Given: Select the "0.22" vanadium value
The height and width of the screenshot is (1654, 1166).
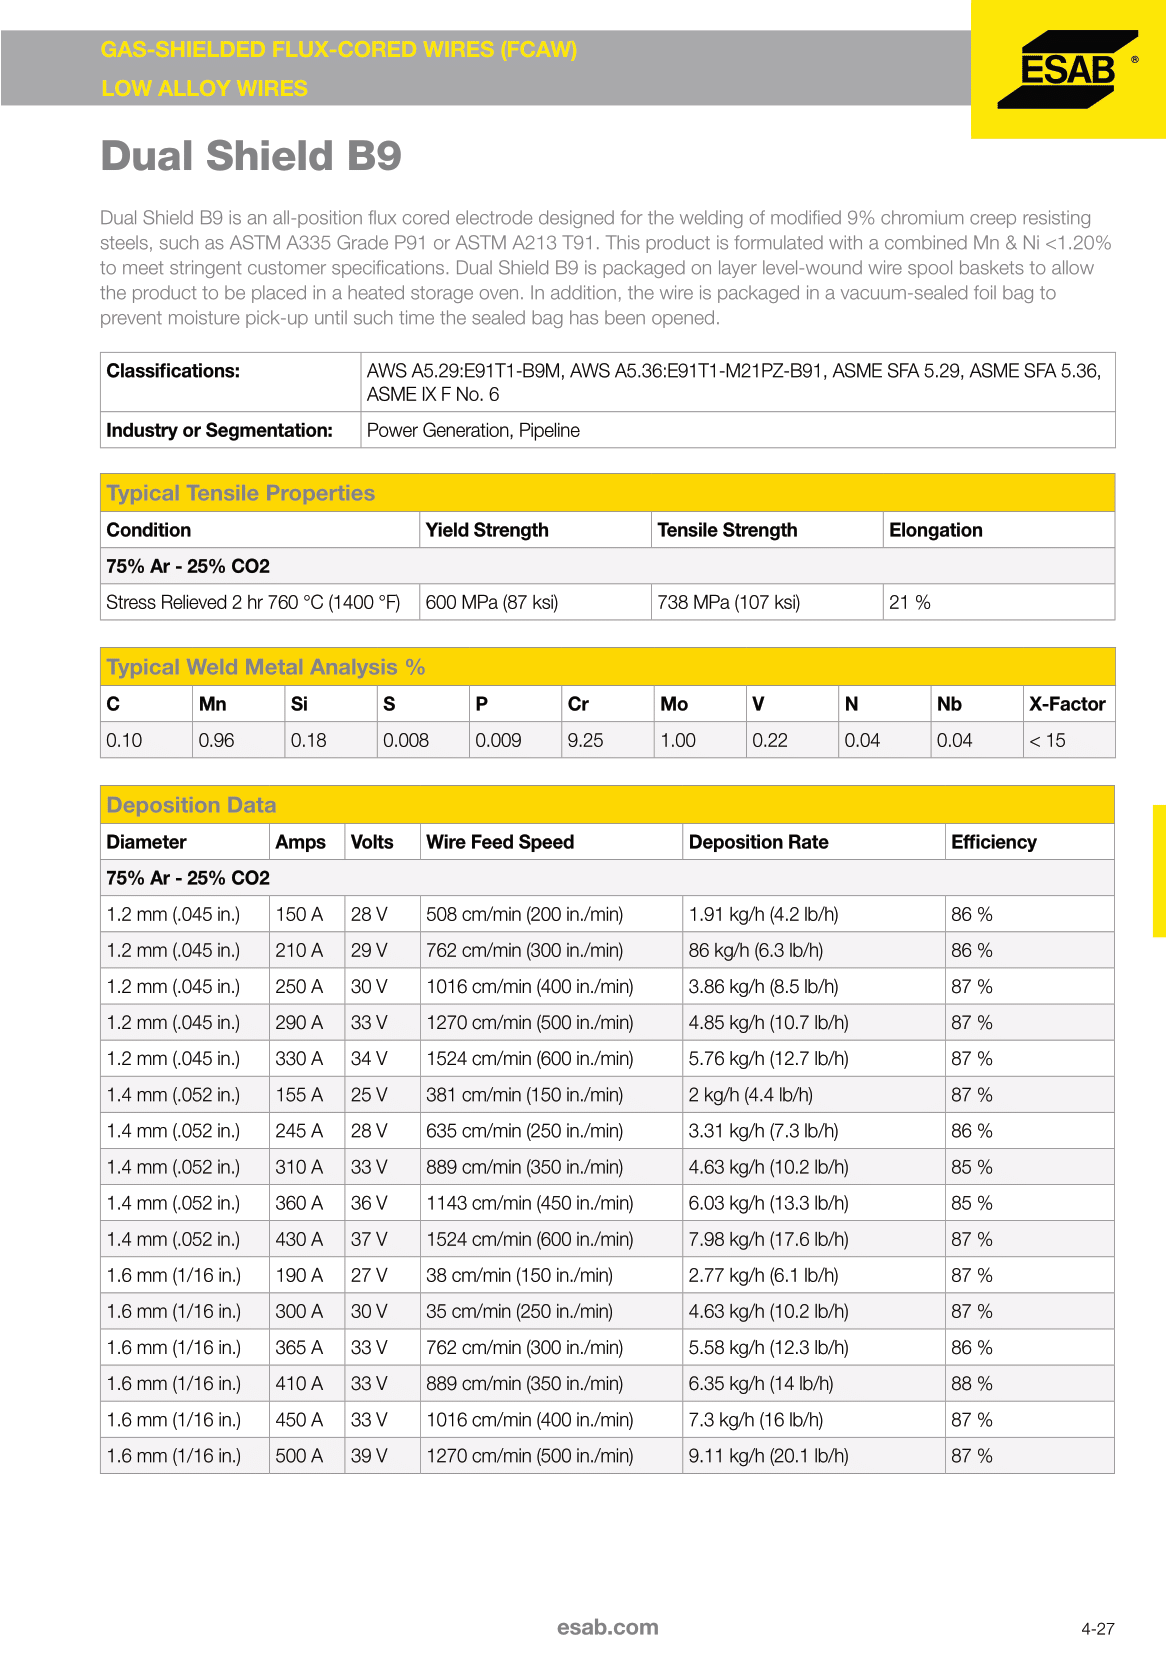Looking at the screenshot, I should point(770,740).
